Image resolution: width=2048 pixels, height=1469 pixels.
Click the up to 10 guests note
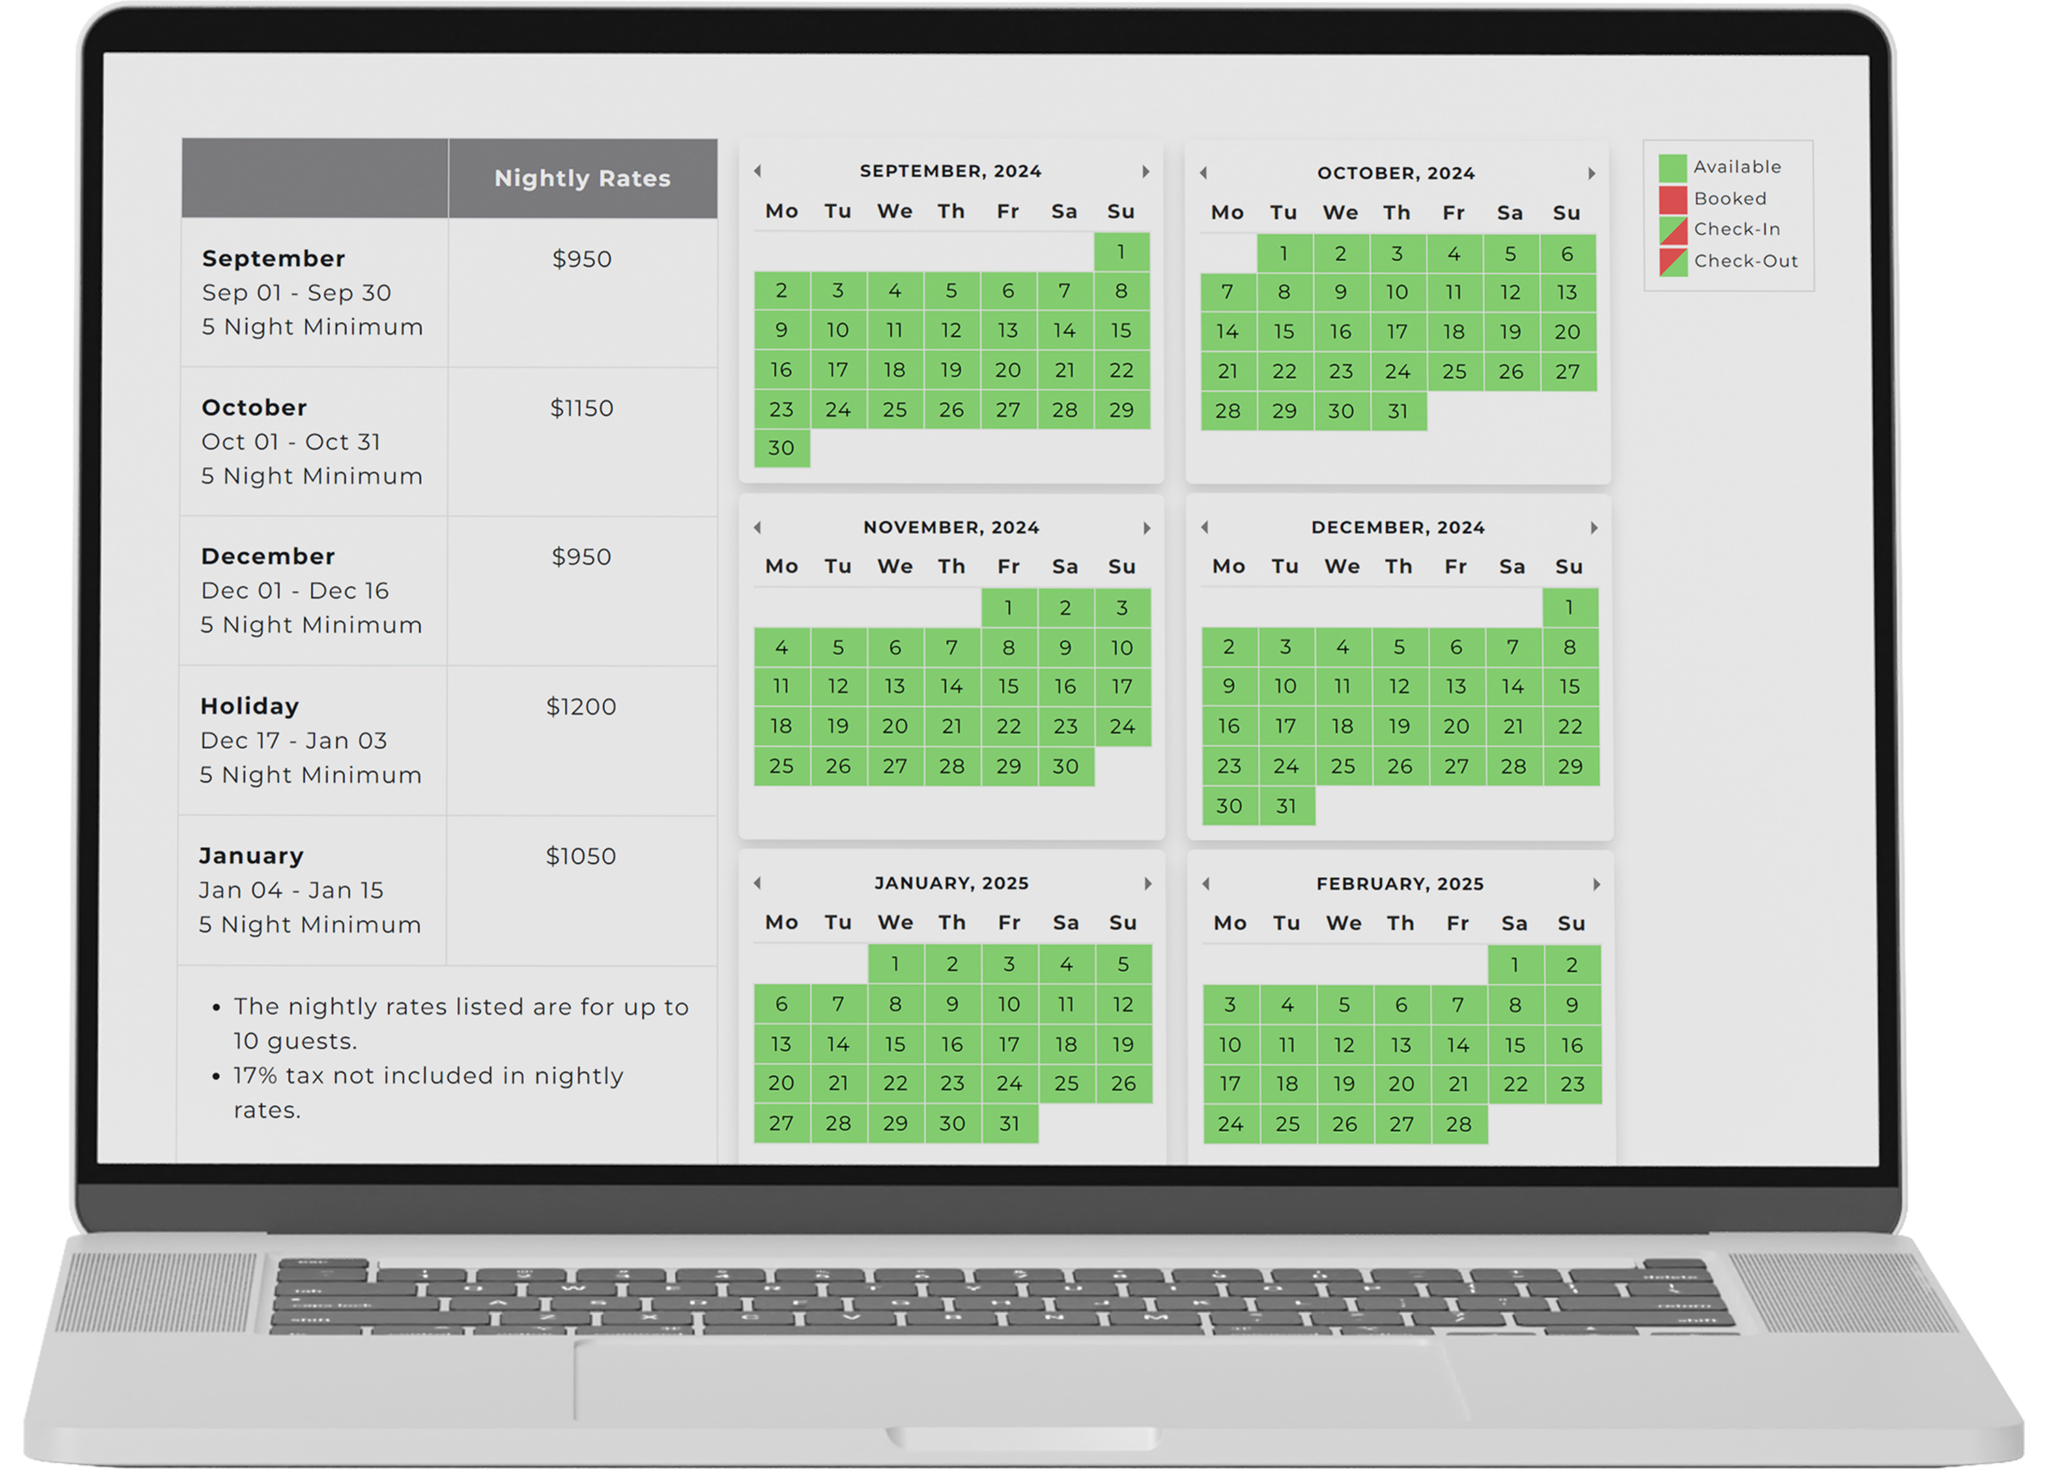click(x=461, y=1023)
